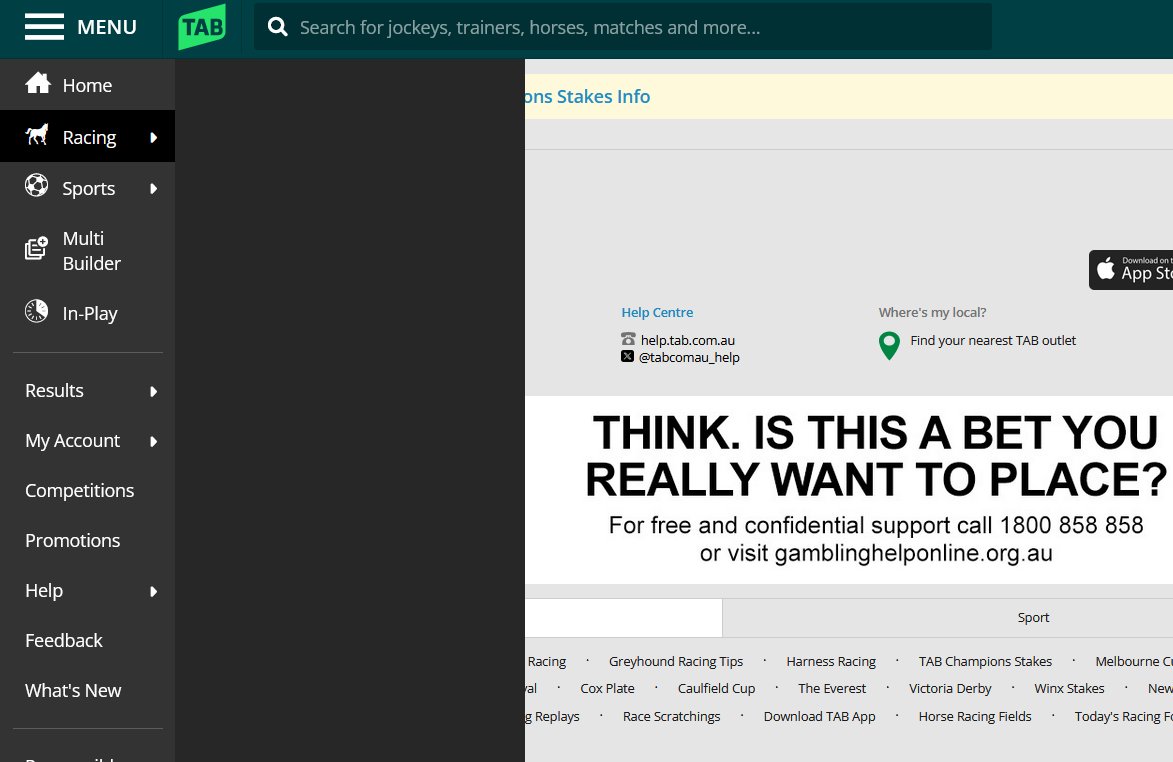The image size is (1173, 762).
Task: Open the TAB logo homepage
Action: [202, 28]
